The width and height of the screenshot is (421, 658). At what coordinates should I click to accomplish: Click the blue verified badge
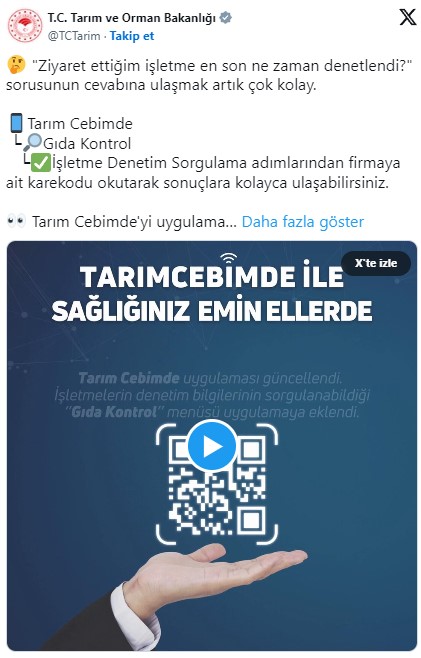pos(226,18)
